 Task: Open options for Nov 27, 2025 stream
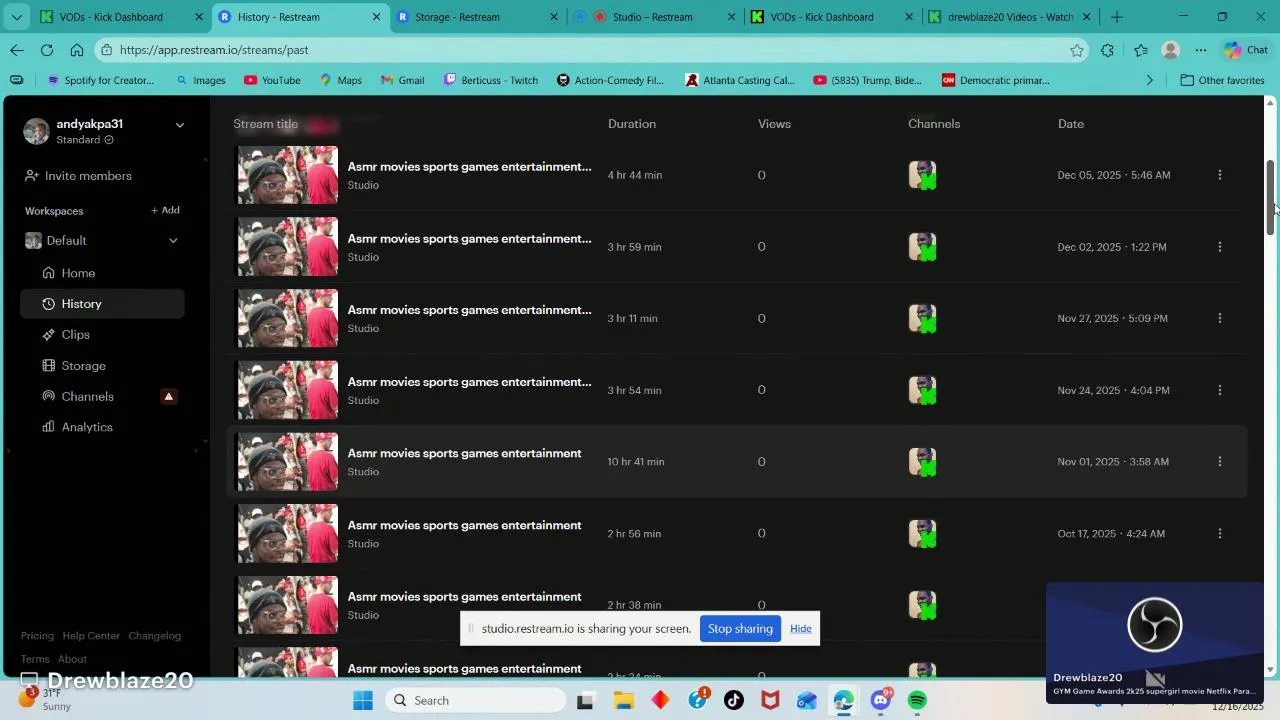click(x=1219, y=318)
